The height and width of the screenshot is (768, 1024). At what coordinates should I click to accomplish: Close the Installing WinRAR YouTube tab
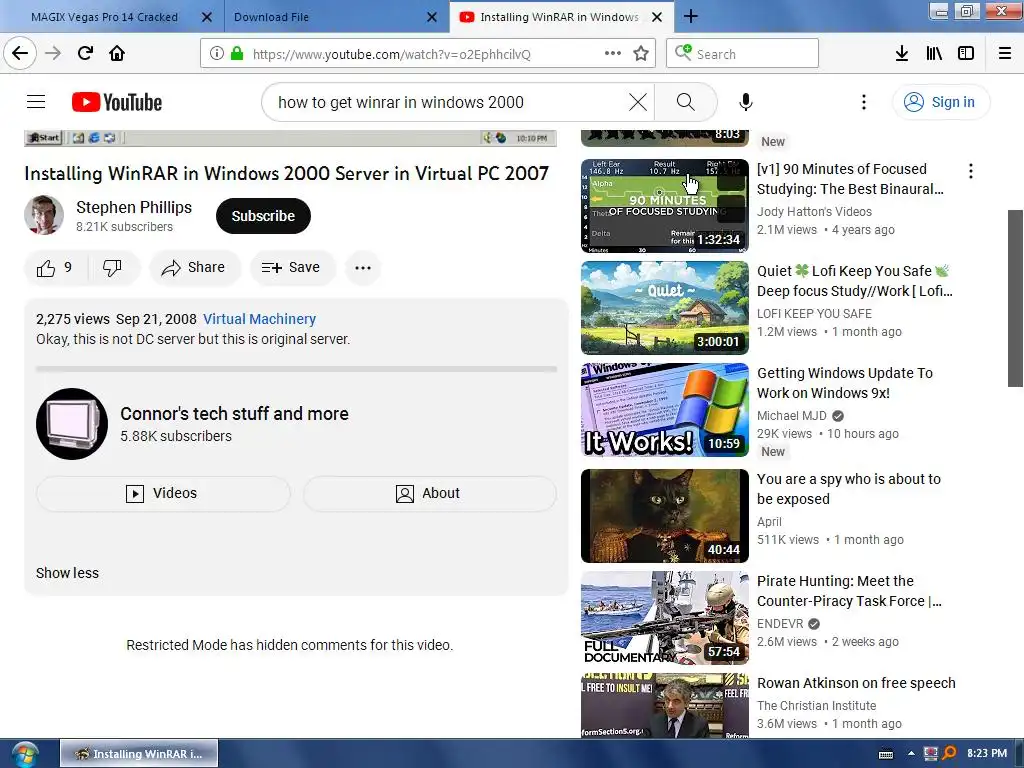658,17
